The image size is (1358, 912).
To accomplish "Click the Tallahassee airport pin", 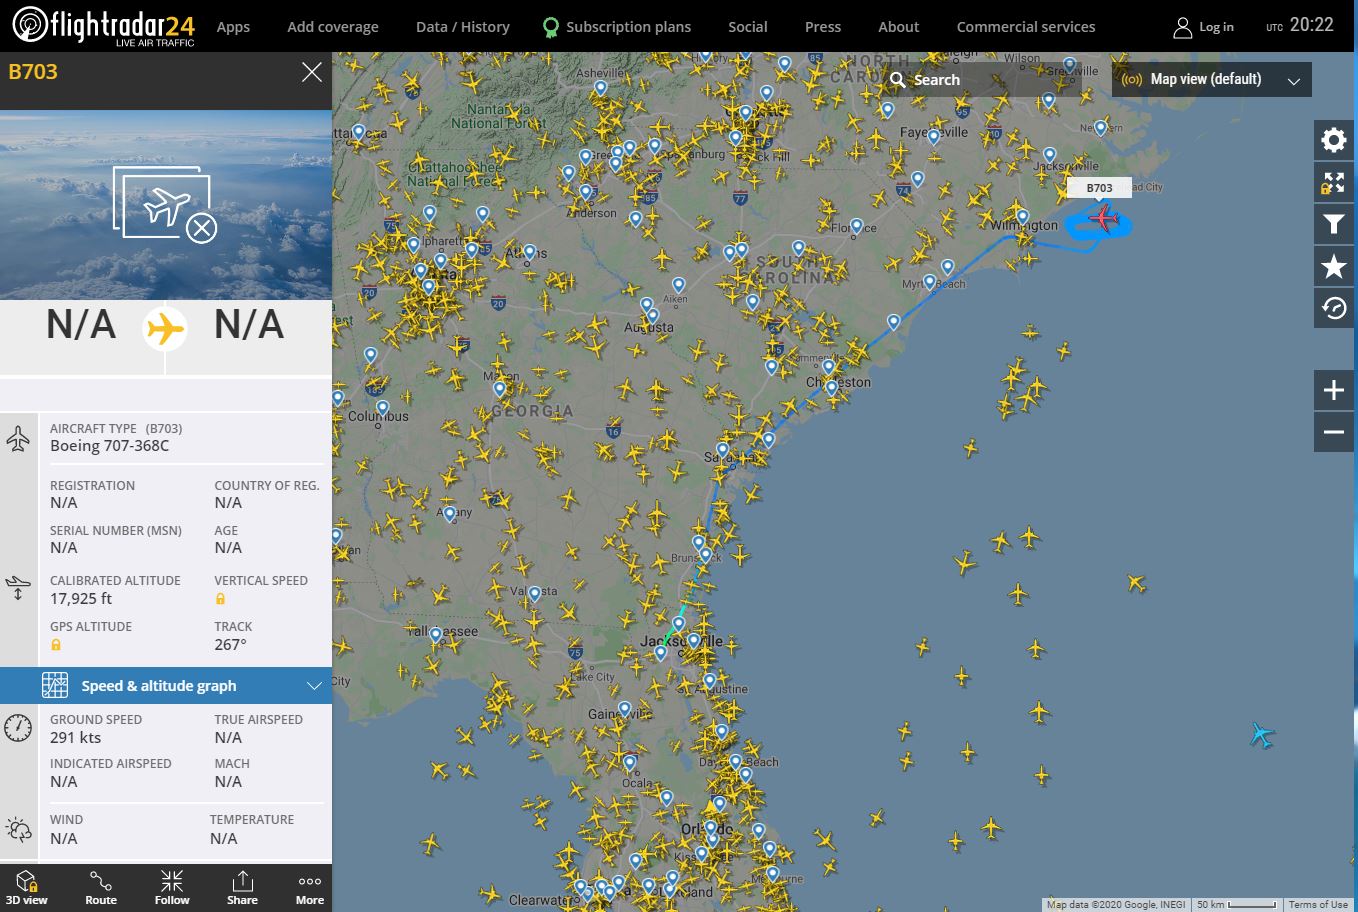I will [x=435, y=634].
